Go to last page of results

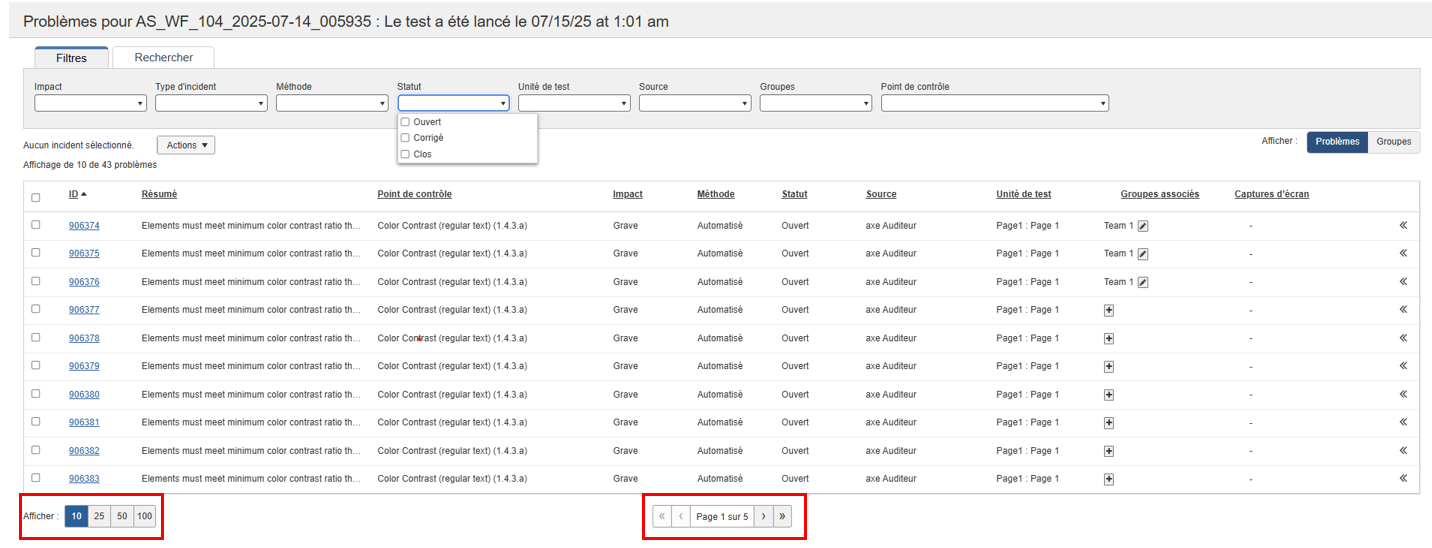(782, 517)
